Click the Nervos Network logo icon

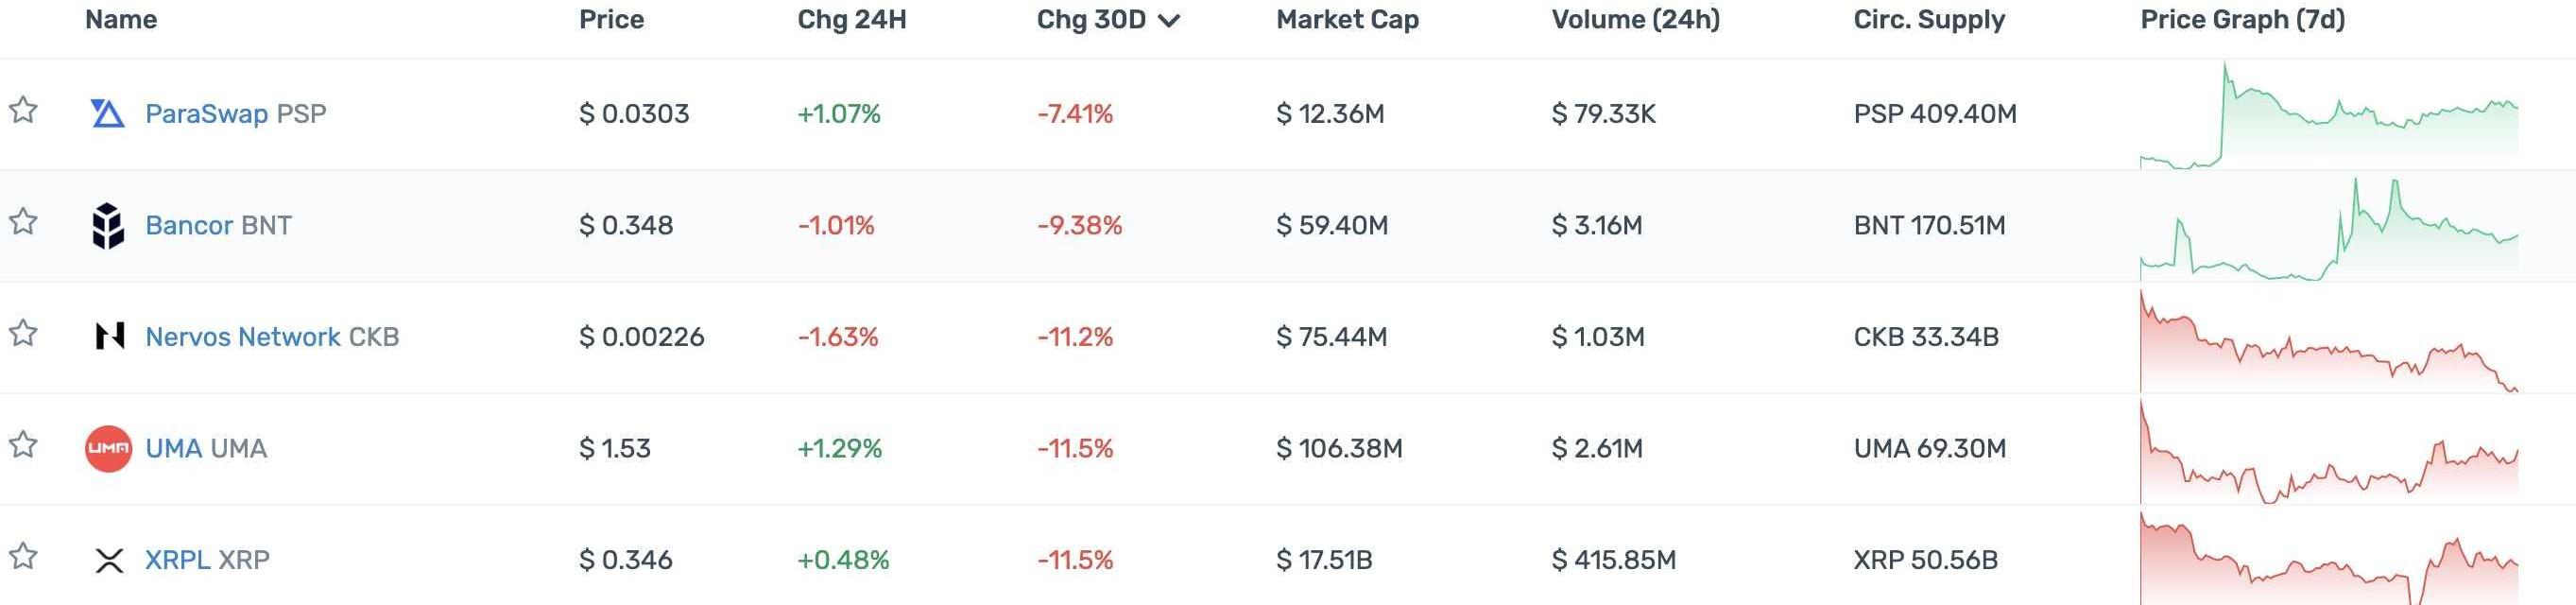(x=109, y=336)
